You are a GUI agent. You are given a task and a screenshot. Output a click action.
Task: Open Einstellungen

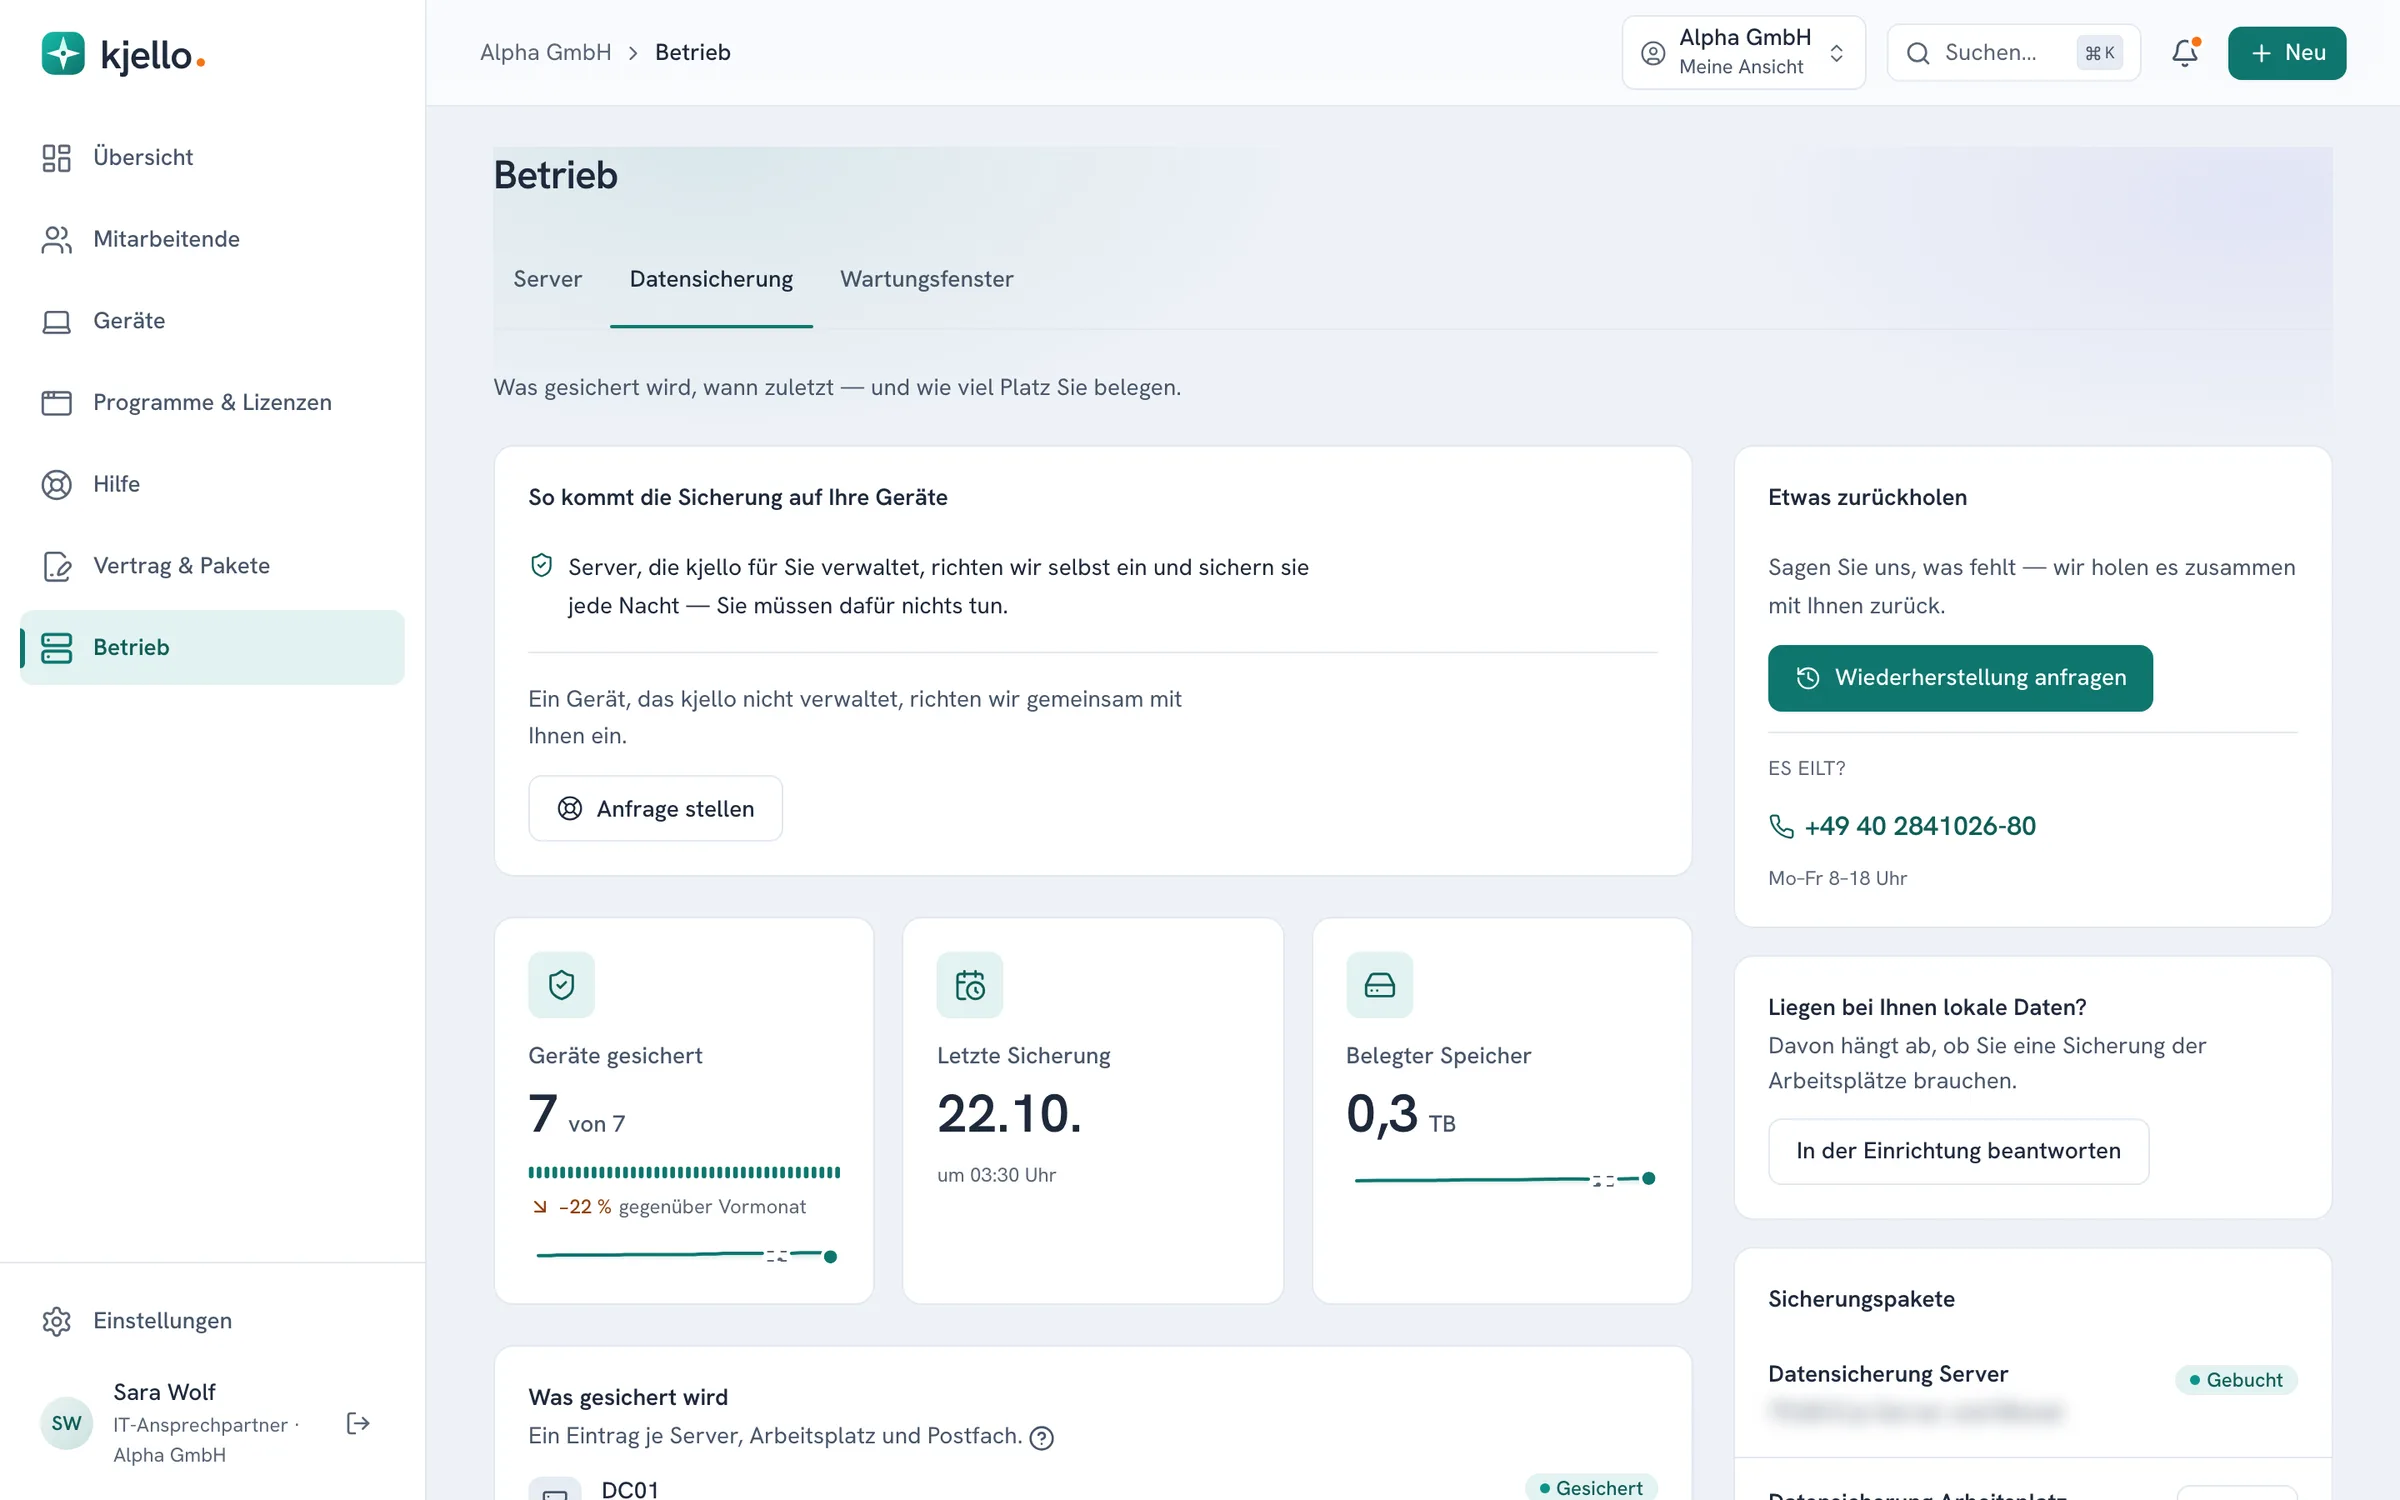tap(212, 1321)
